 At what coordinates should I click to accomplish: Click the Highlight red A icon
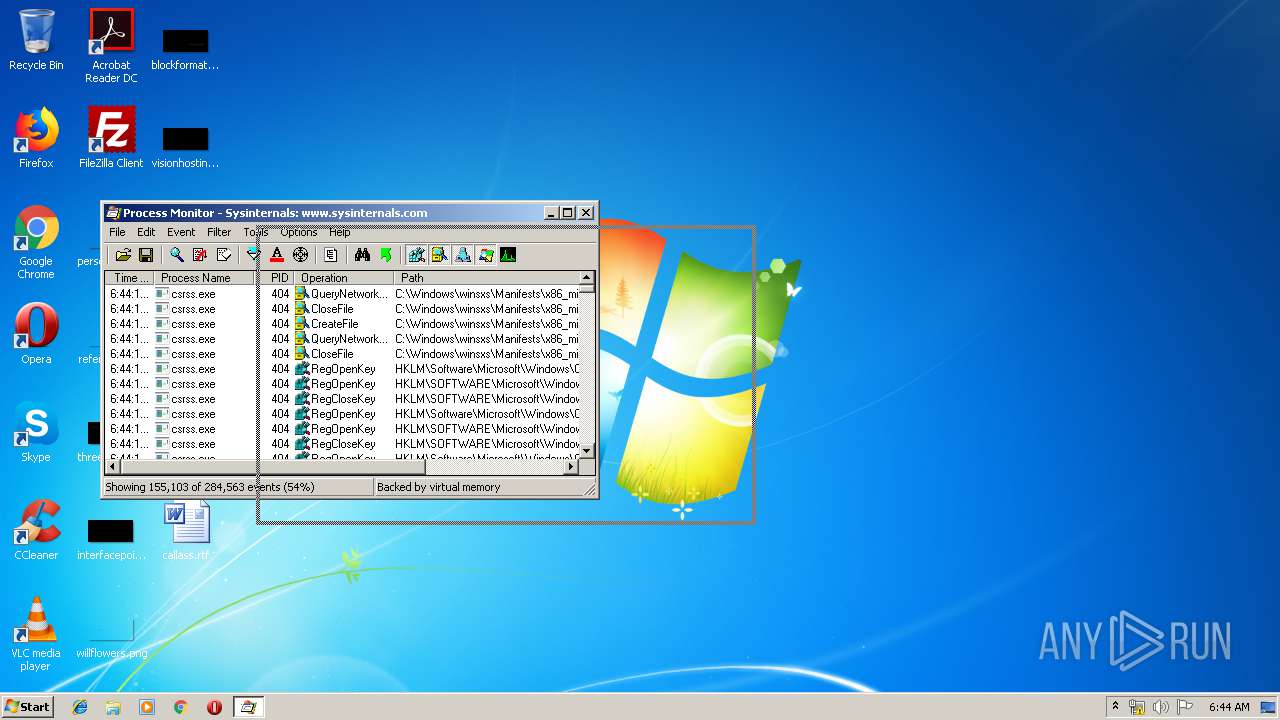pos(277,255)
